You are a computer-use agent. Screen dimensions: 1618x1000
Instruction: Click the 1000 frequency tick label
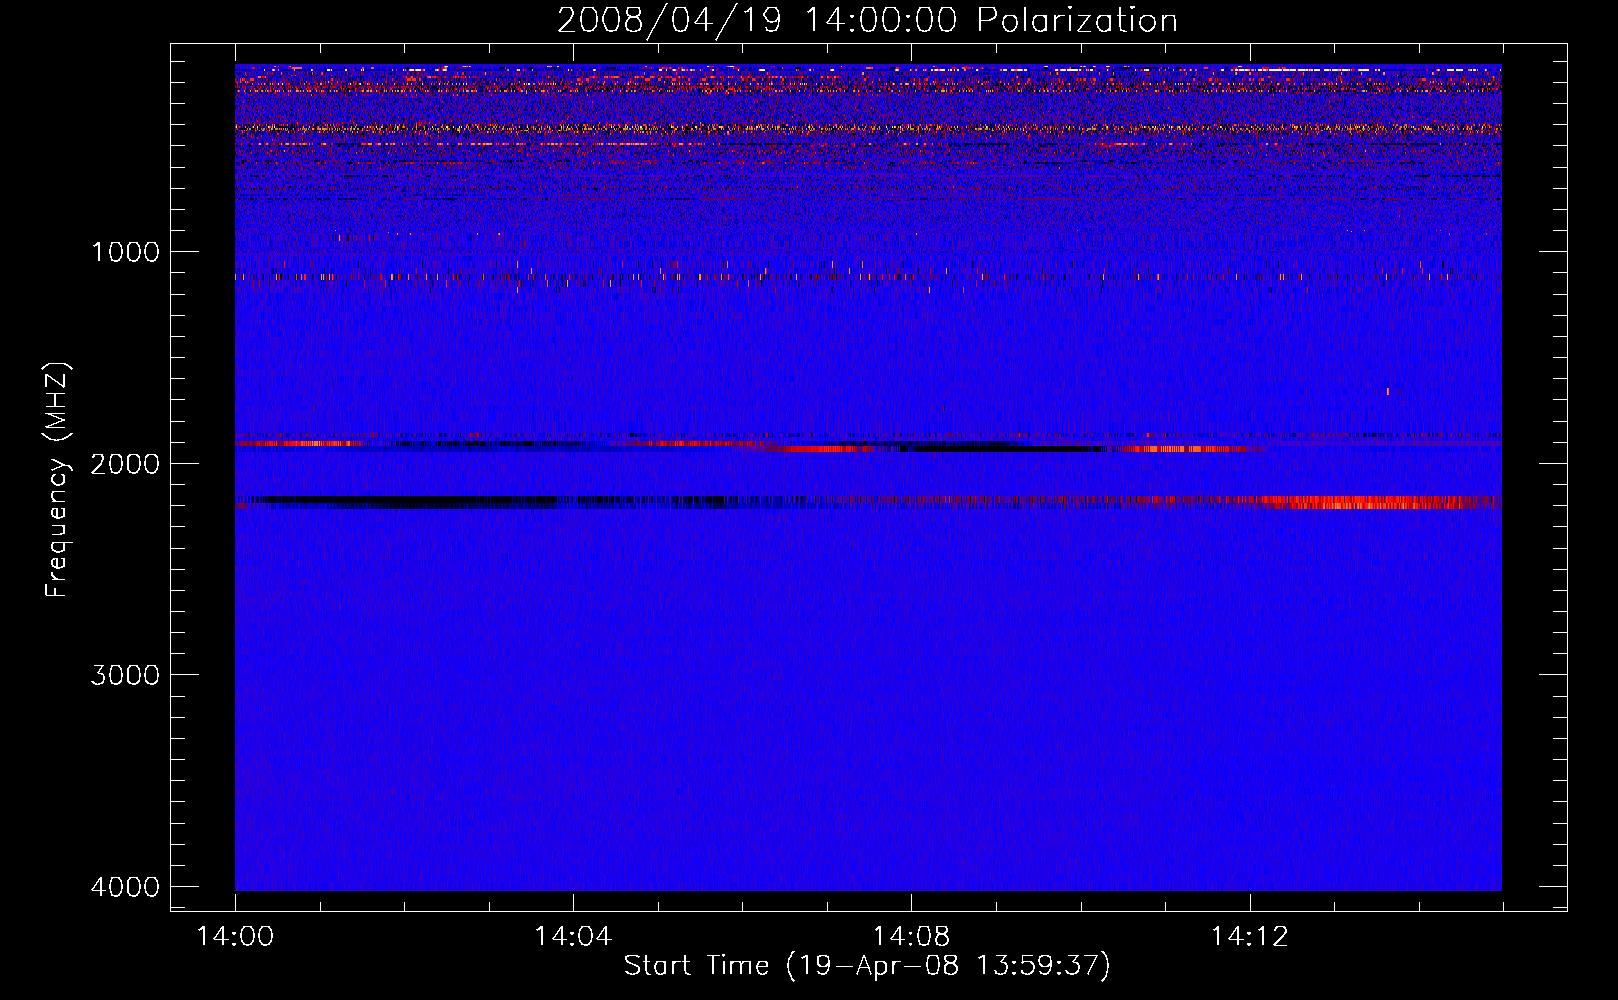pos(126,252)
